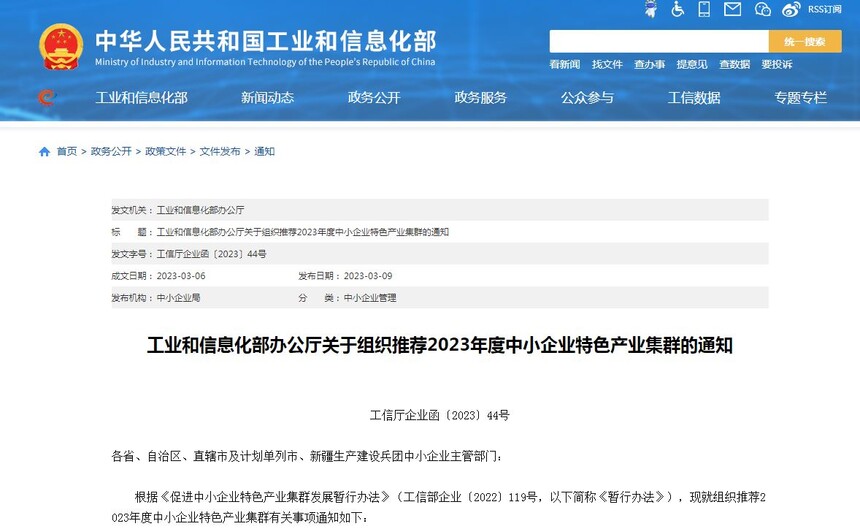Open the robot assistant icon
860x529 pixels.
[651, 9]
